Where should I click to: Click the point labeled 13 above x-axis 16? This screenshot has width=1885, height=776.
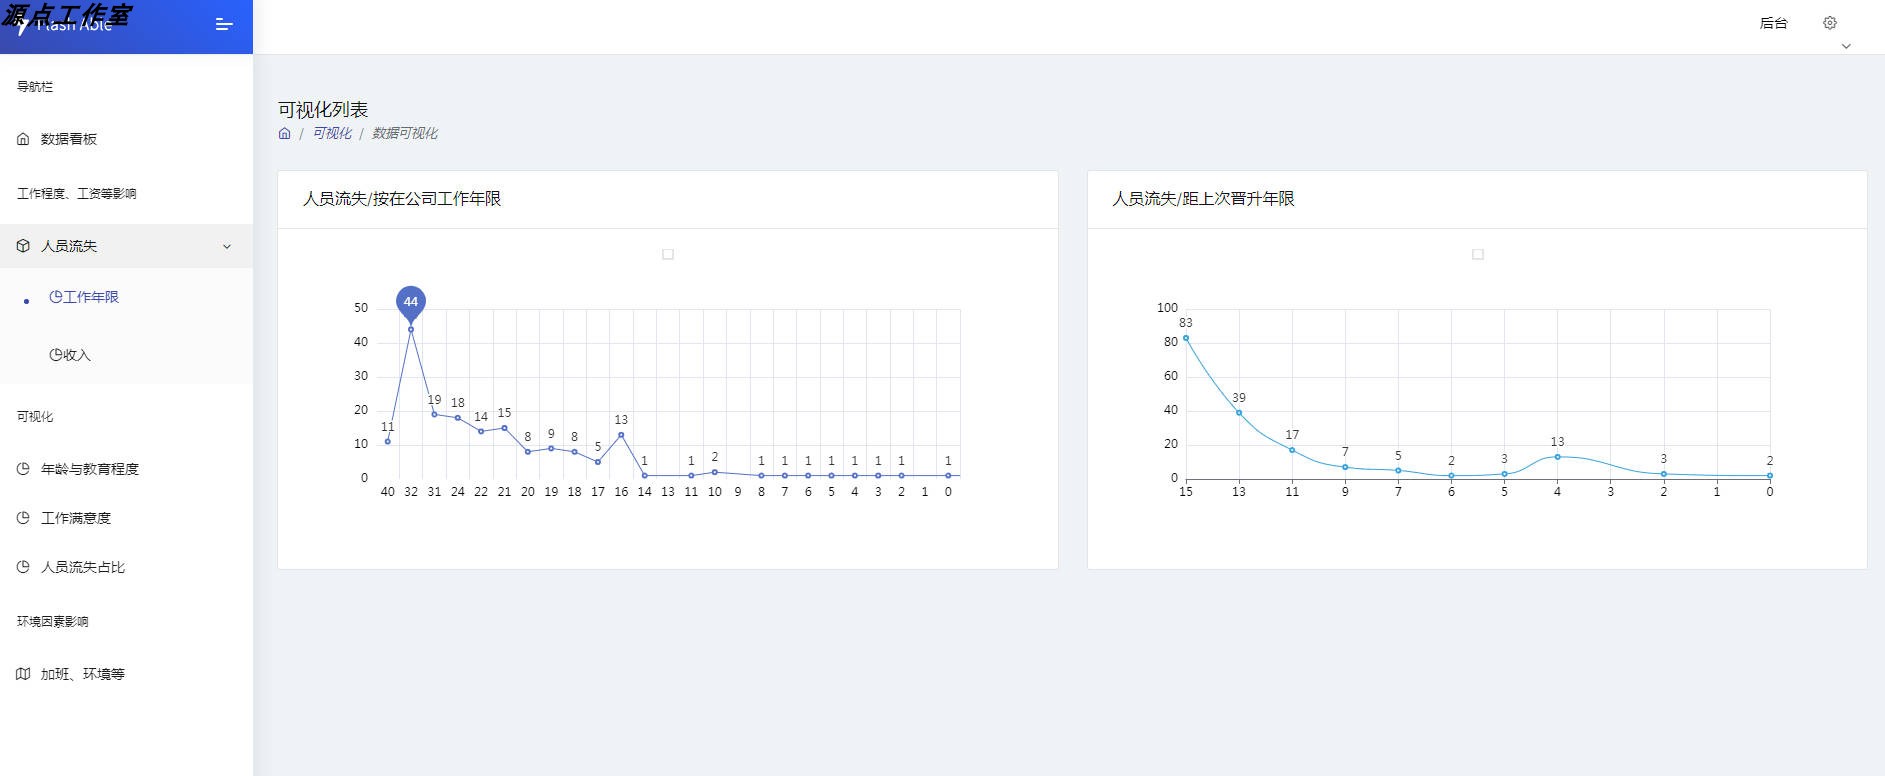click(x=621, y=435)
